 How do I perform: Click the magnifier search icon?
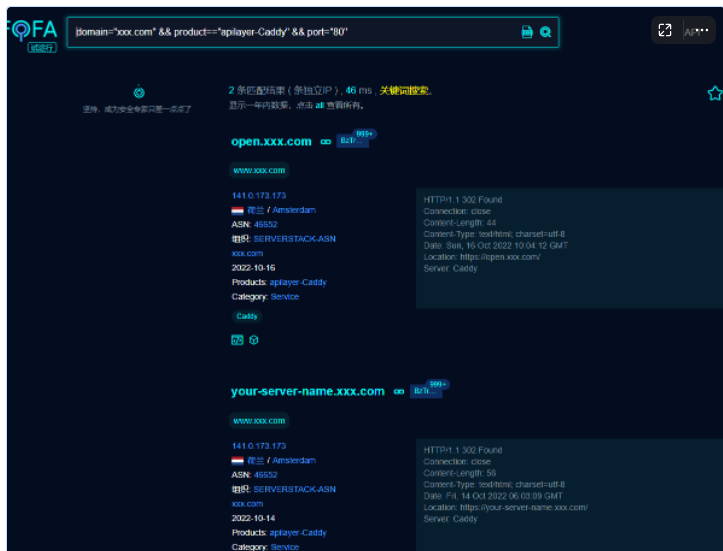pyautogui.click(x=545, y=32)
